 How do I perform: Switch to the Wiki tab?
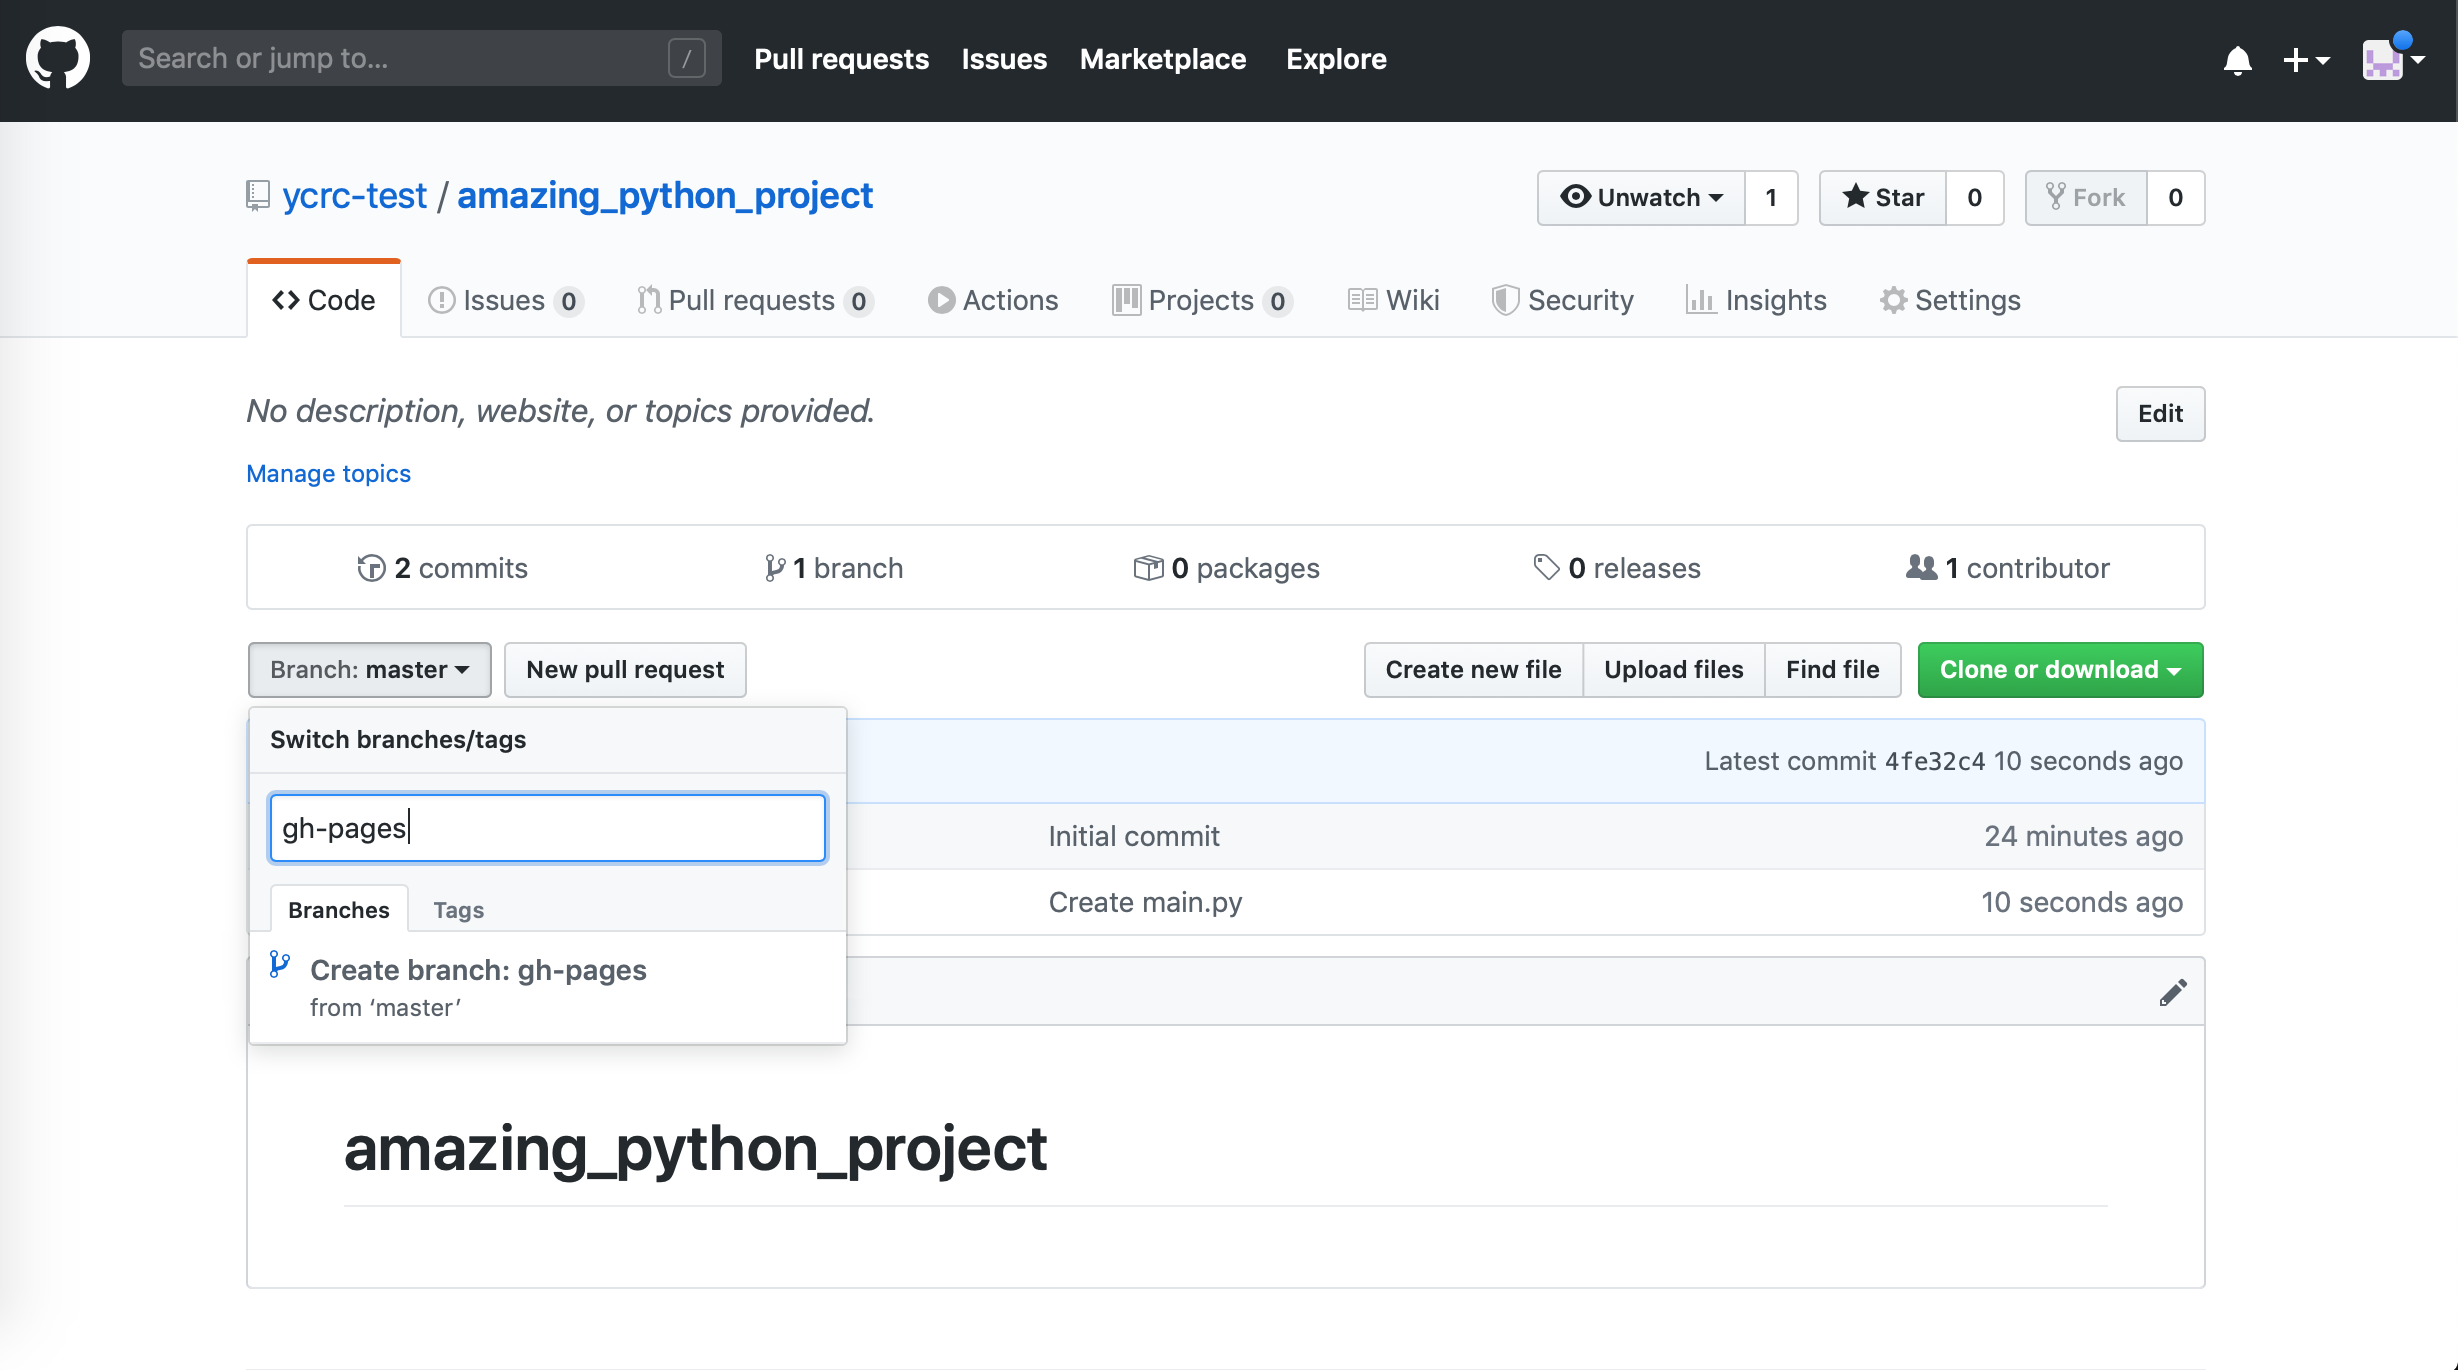(x=1393, y=300)
